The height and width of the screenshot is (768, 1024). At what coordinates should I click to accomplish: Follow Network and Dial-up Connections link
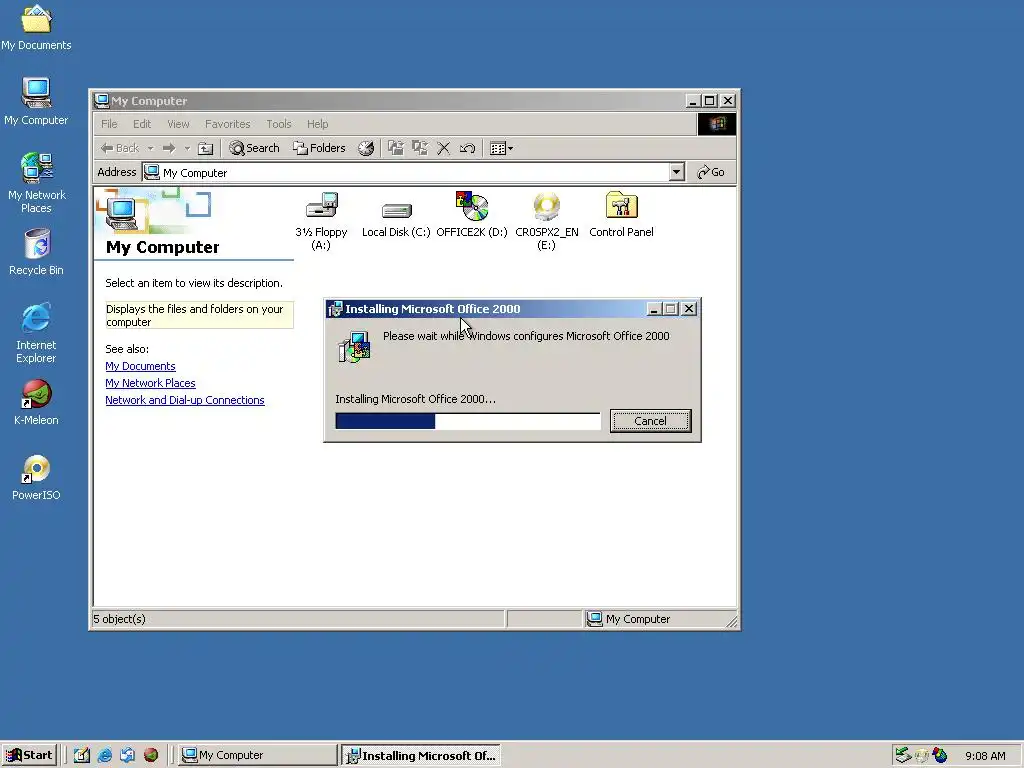pos(185,400)
